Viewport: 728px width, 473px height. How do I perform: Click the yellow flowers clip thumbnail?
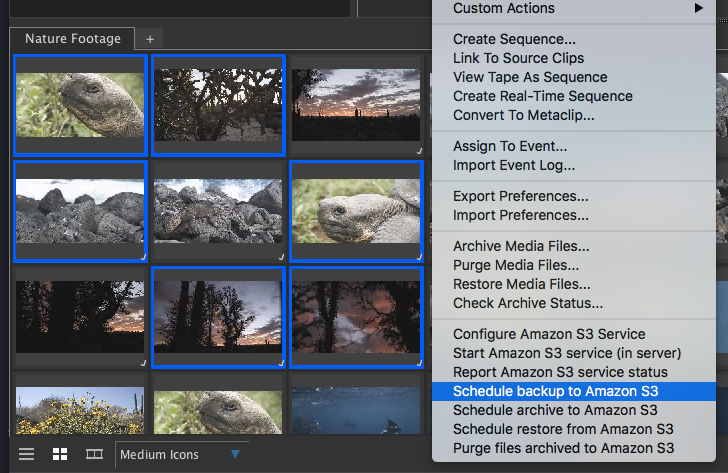(x=80, y=410)
